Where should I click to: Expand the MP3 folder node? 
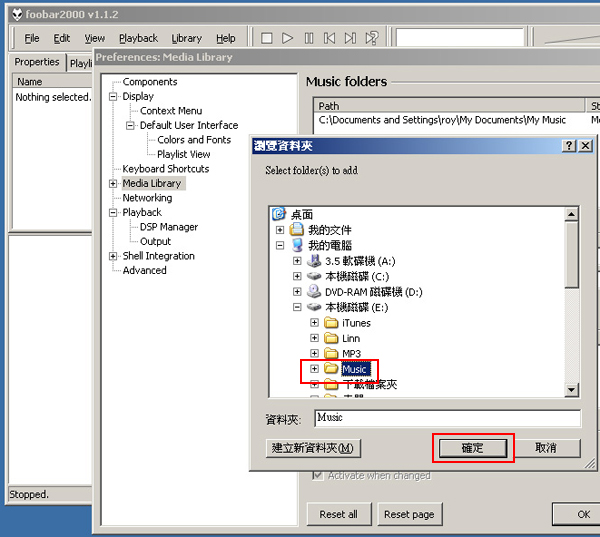[314, 353]
